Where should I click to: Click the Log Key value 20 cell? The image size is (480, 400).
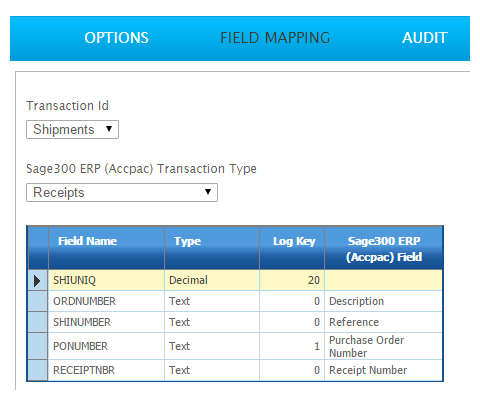tap(292, 280)
